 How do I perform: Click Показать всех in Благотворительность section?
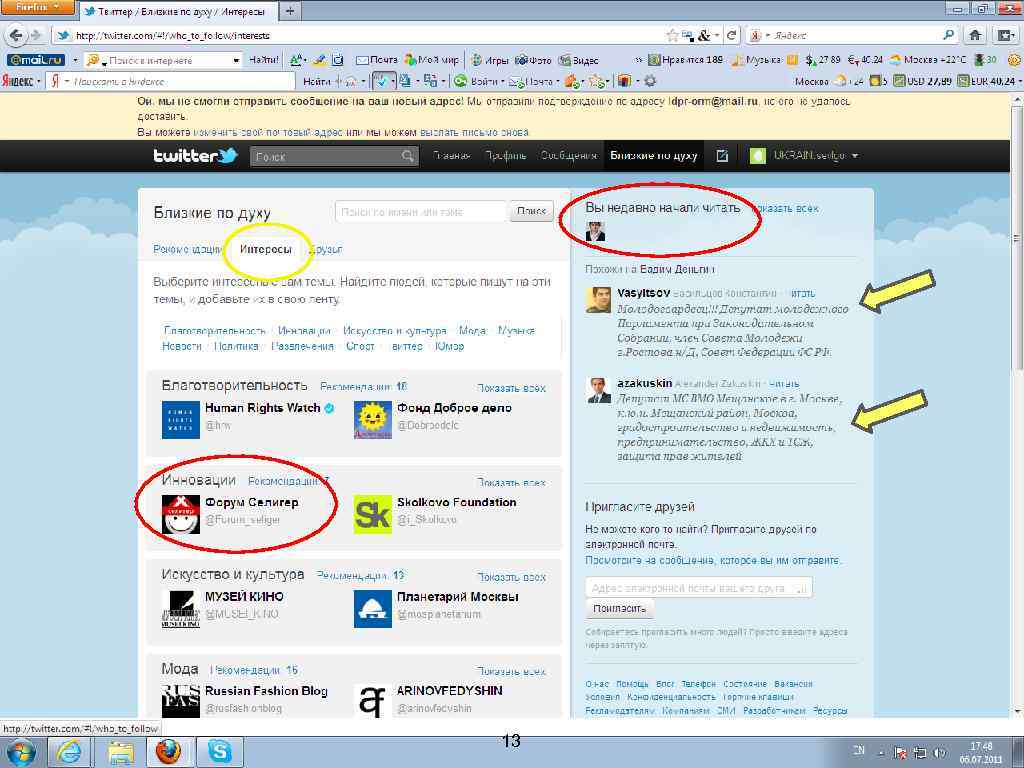pos(511,388)
